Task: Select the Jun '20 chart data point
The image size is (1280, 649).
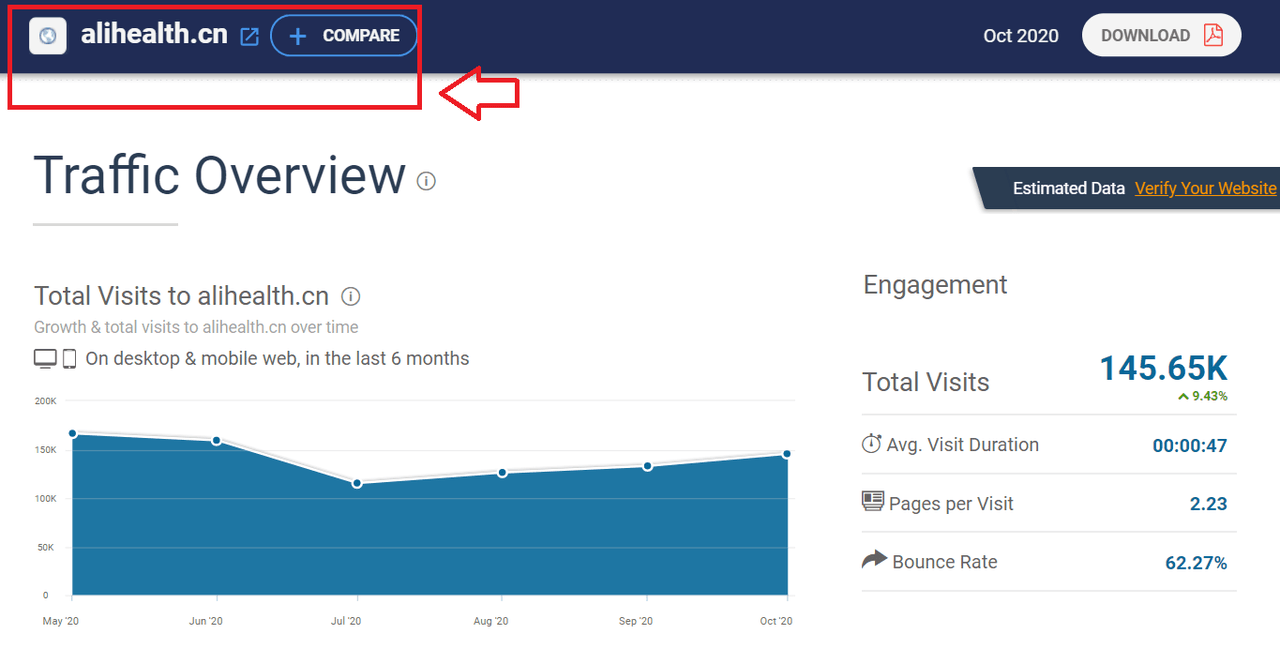Action: click(215, 440)
